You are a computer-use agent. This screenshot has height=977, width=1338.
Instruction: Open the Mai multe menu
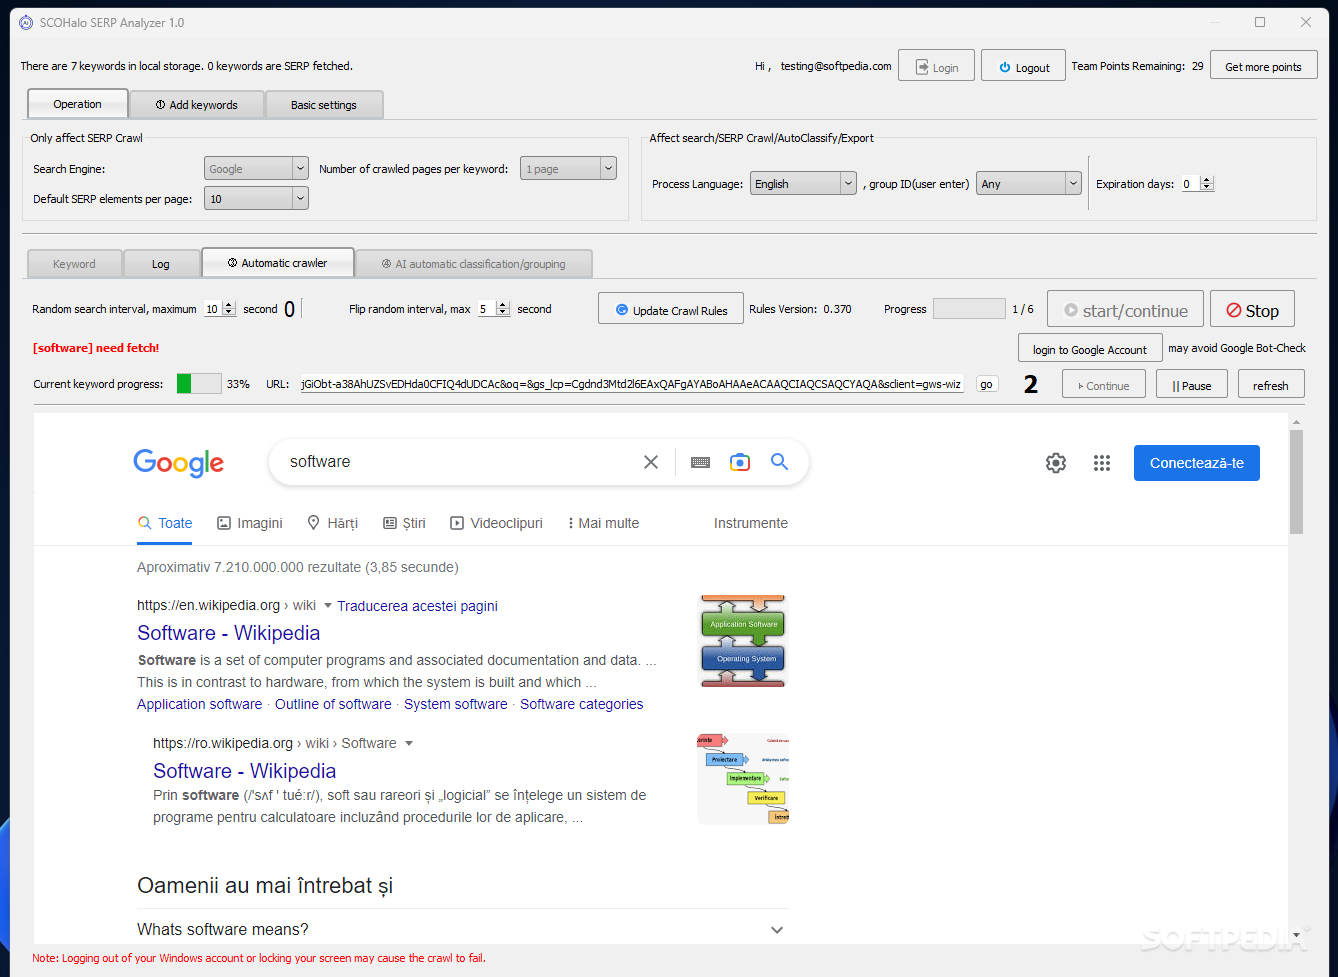click(603, 523)
